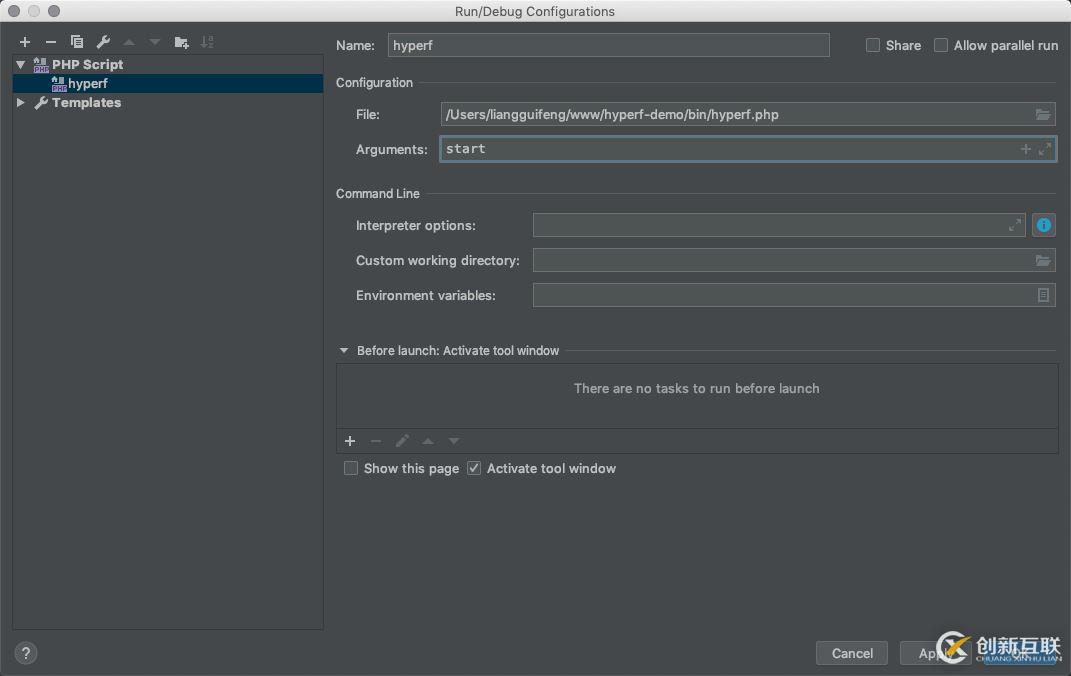Image resolution: width=1071 pixels, height=676 pixels.
Task: Collapse the Before launch section
Action: tap(344, 351)
